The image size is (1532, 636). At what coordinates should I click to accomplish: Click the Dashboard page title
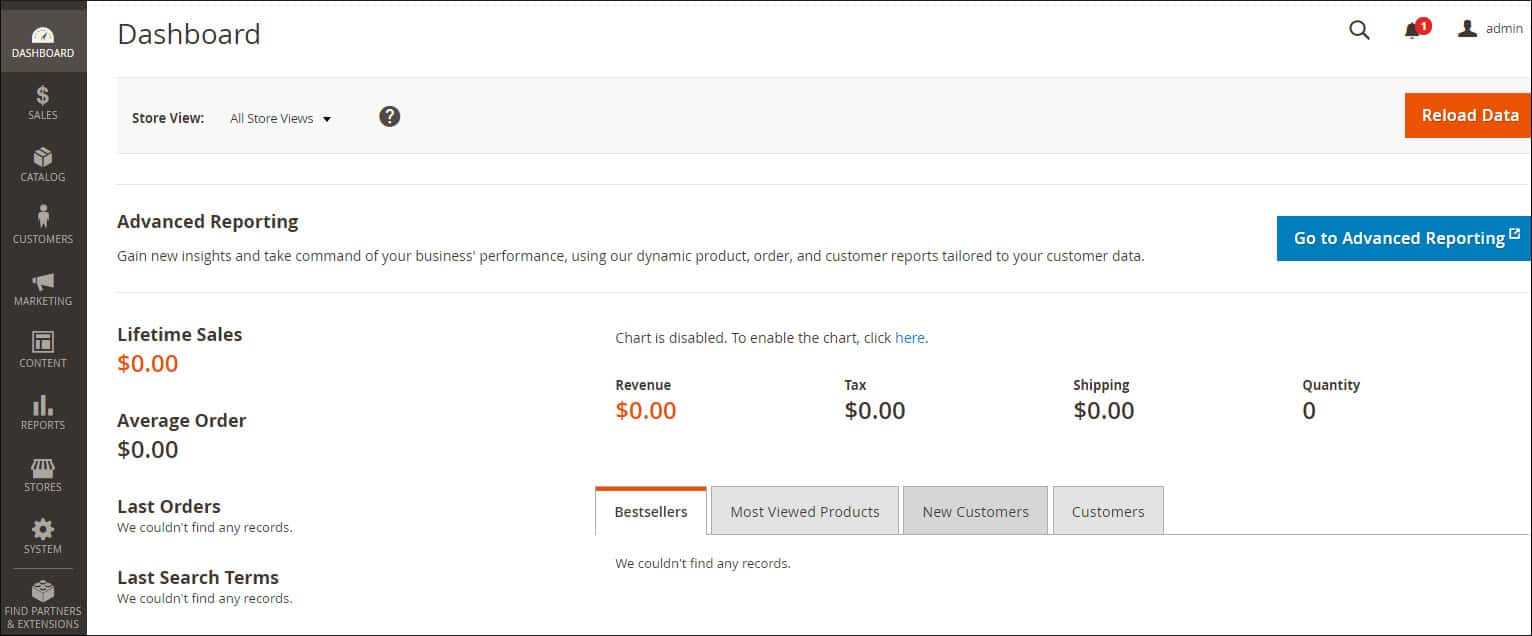click(x=189, y=34)
